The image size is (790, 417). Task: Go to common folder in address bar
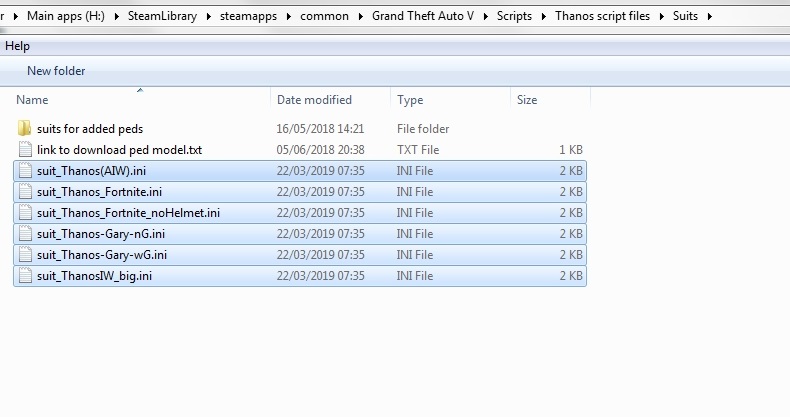point(324,16)
